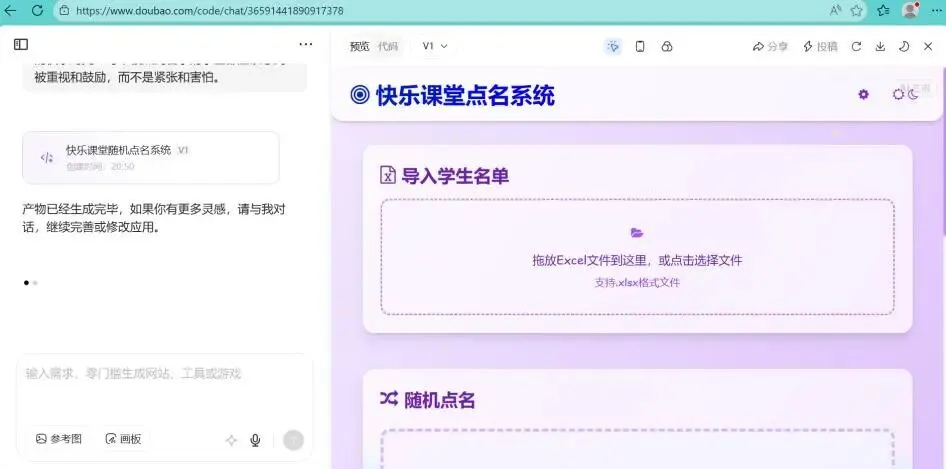This screenshot has width=946, height=469.
Task: Click the 快乐课堂点名系统 title
Action: (465, 95)
